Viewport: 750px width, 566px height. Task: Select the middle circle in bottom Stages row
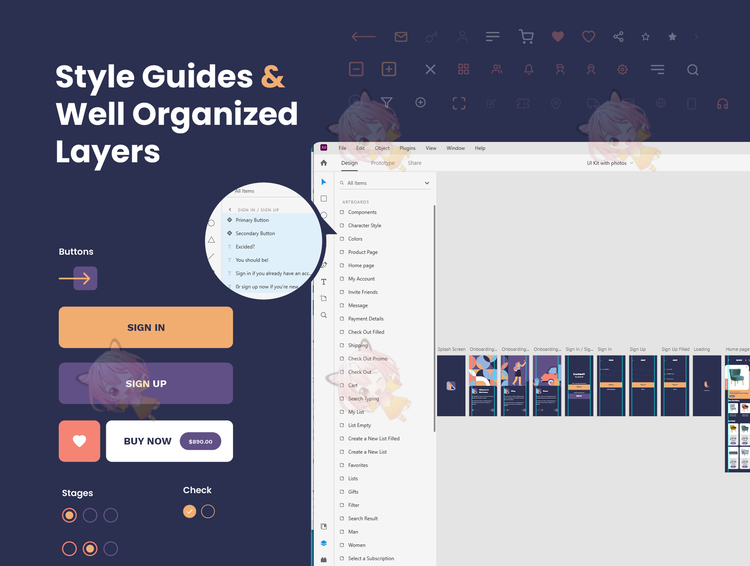90,548
